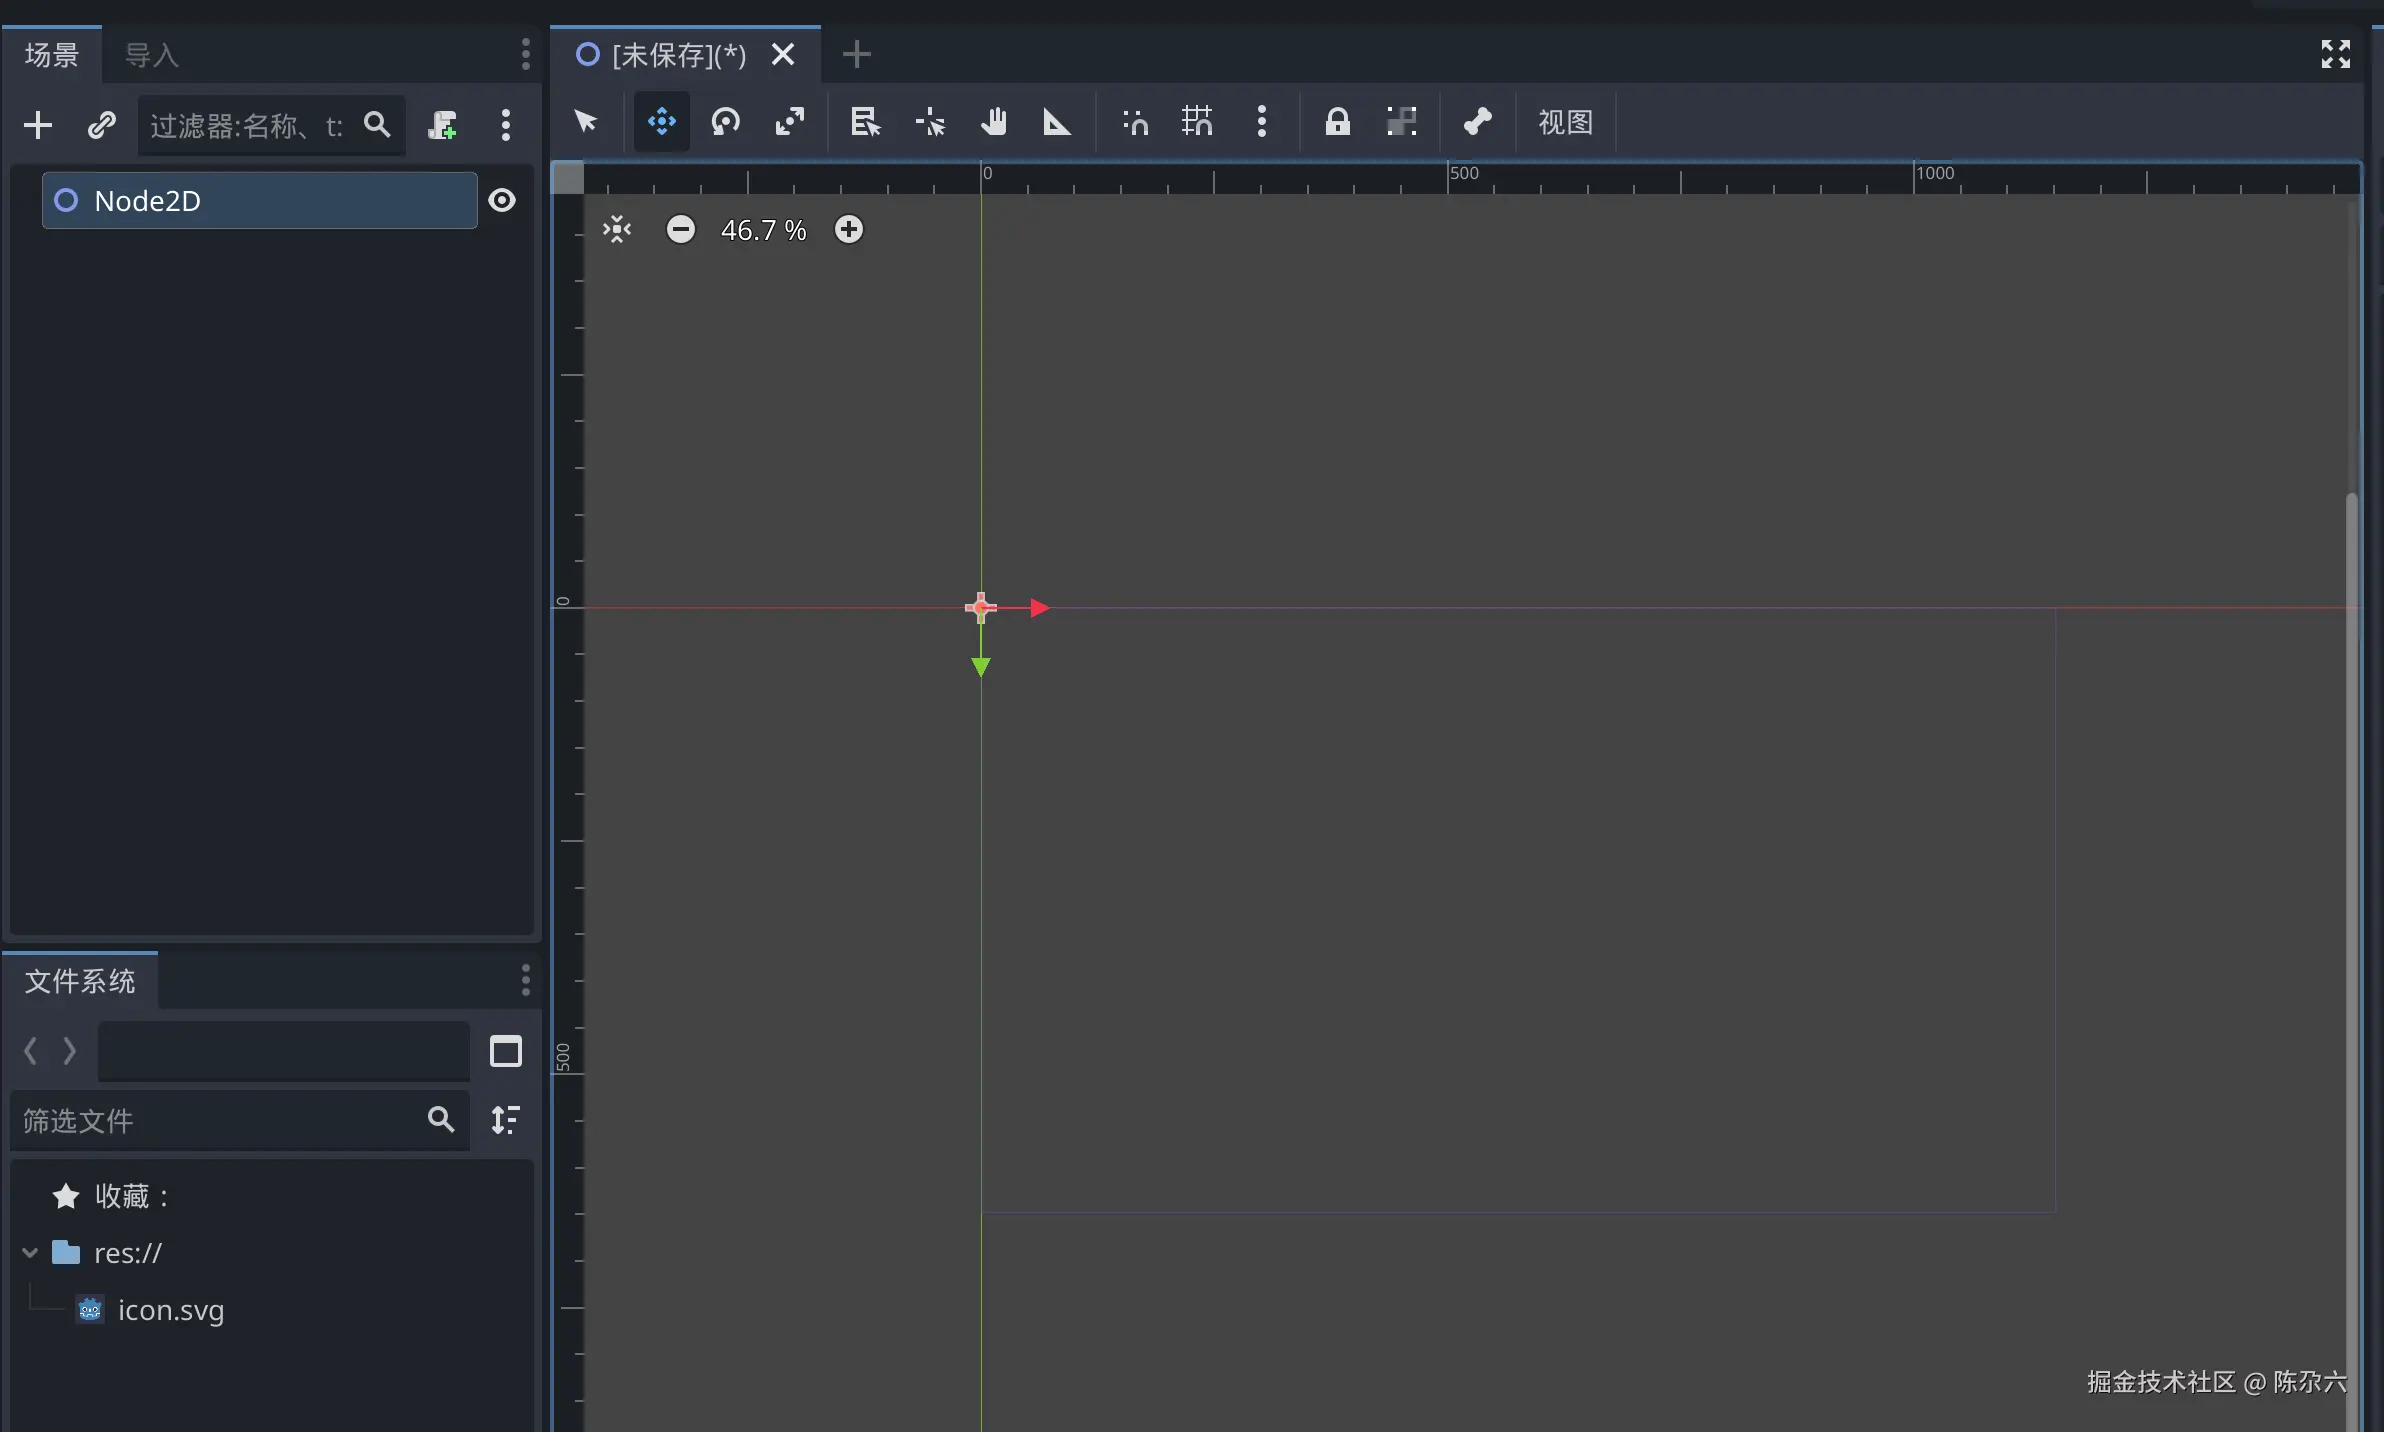Click attach script icon in scene panel
This screenshot has width=2384, height=1432.
point(442,125)
